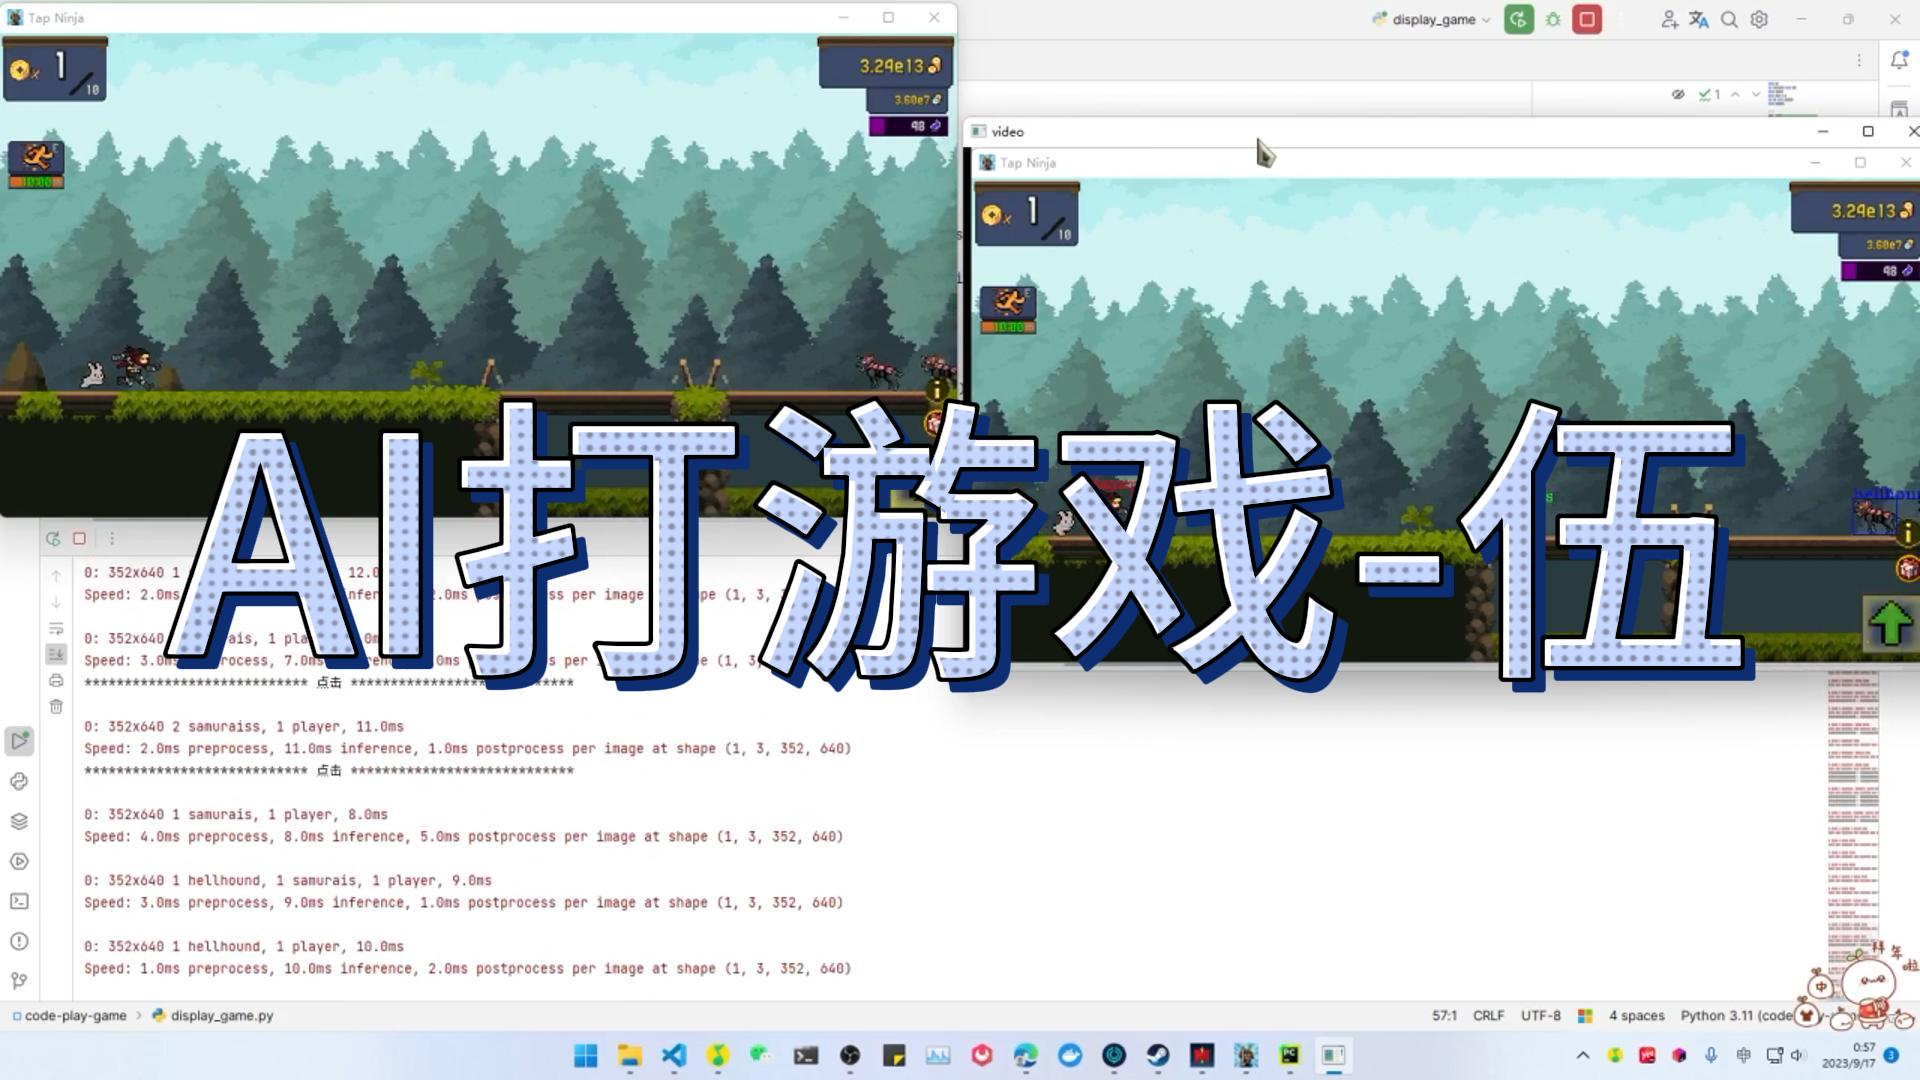Click the purple 48 progress bar in left game

tap(907, 126)
